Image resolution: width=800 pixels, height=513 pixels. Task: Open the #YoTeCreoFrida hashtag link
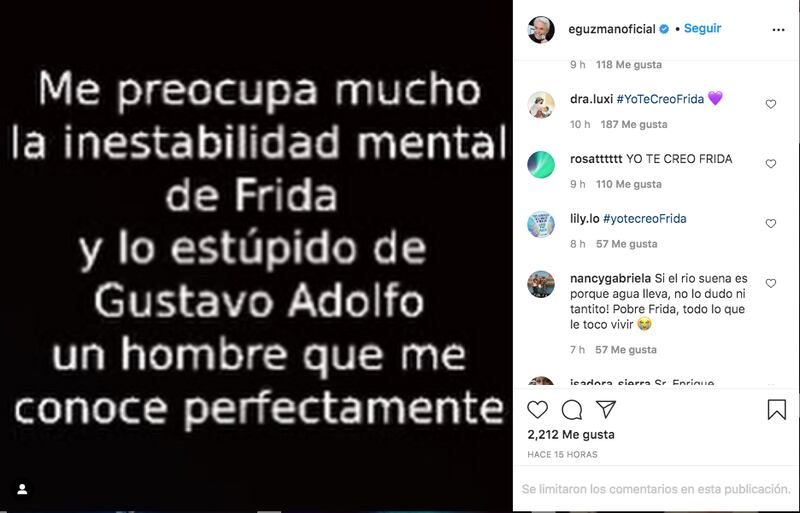[660, 99]
